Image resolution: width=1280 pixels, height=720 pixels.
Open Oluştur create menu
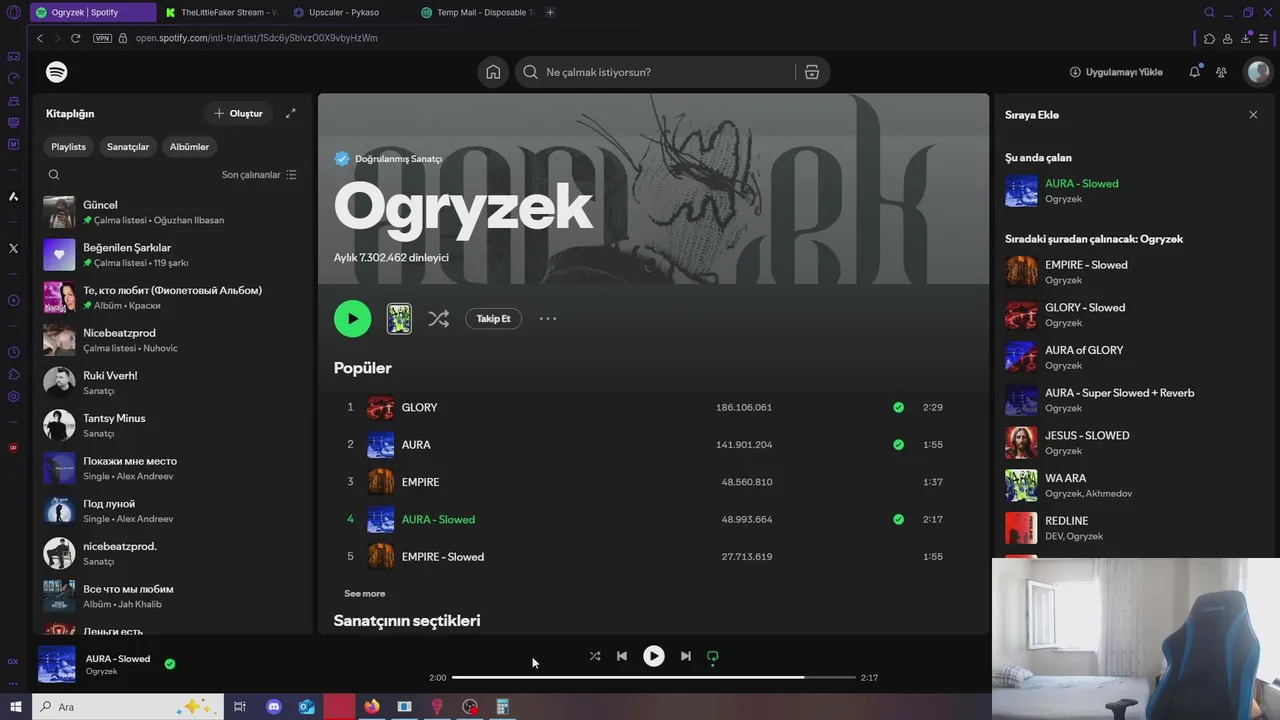tap(238, 113)
